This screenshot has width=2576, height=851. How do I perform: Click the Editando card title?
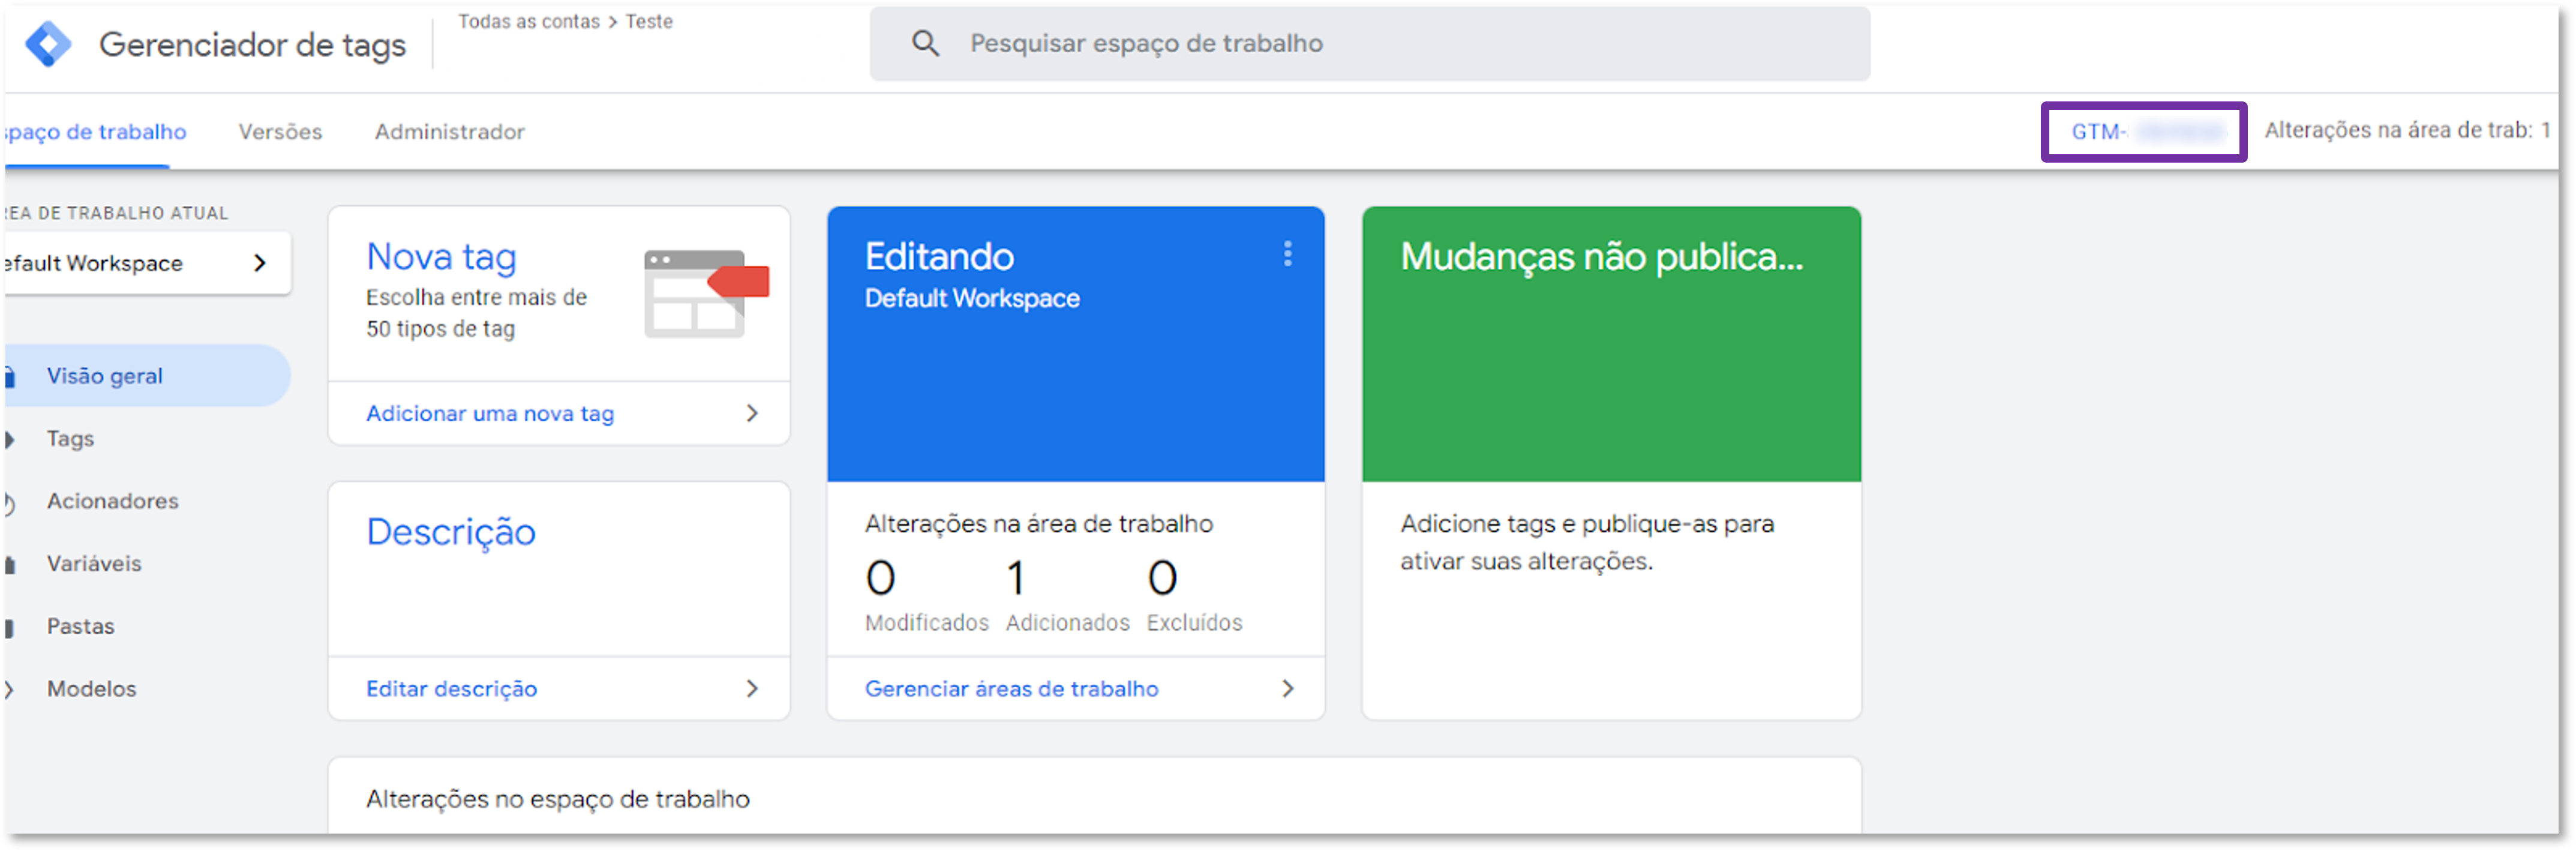coord(939,257)
